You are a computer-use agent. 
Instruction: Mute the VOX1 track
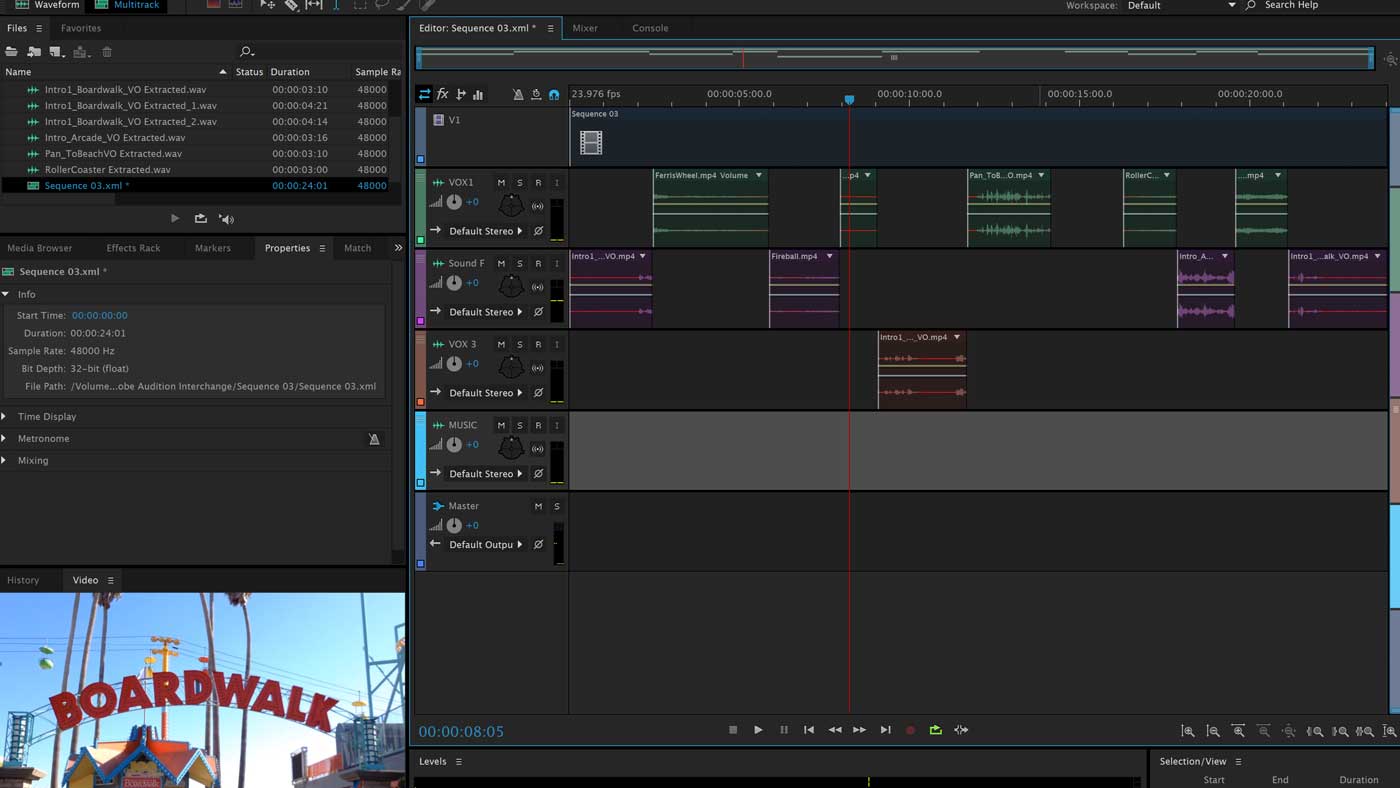(x=500, y=181)
